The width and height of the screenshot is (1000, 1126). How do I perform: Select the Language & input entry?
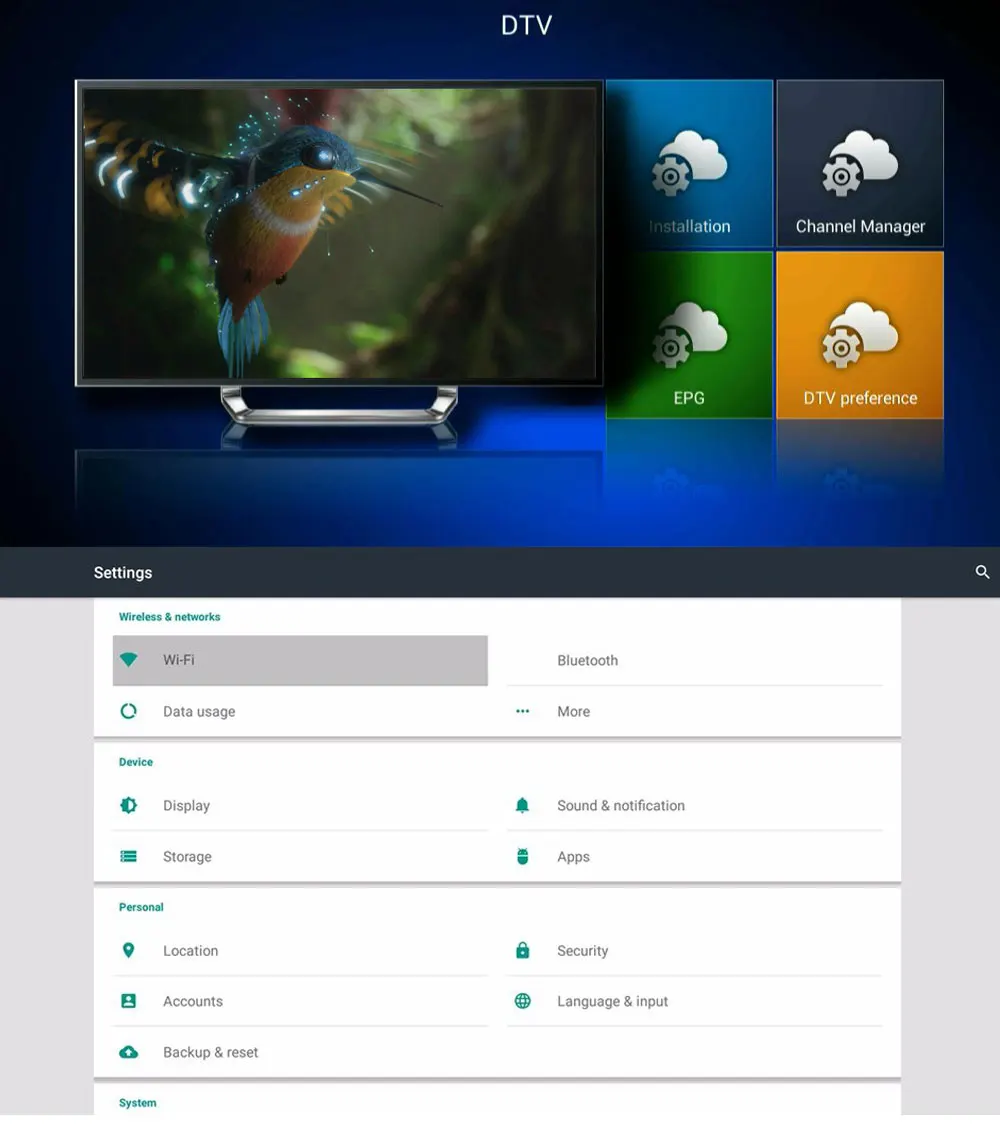[x=695, y=1000]
